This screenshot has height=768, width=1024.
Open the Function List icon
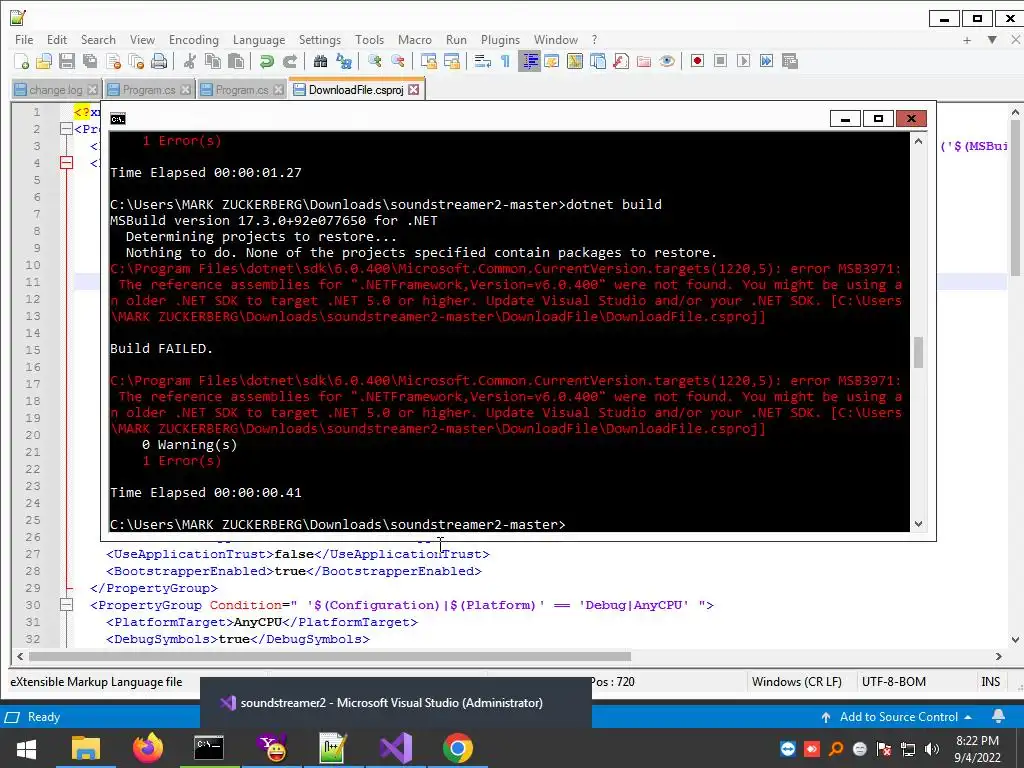tap(621, 61)
